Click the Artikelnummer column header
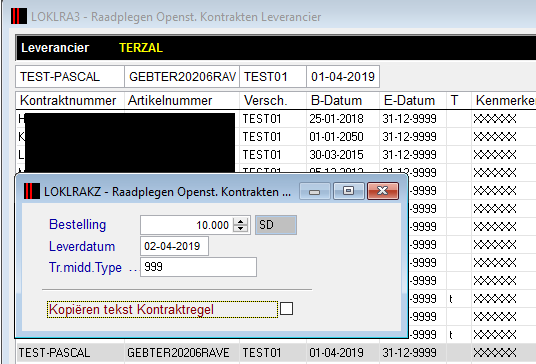Screen dimensions: 536x364 pyautogui.click(x=182, y=101)
